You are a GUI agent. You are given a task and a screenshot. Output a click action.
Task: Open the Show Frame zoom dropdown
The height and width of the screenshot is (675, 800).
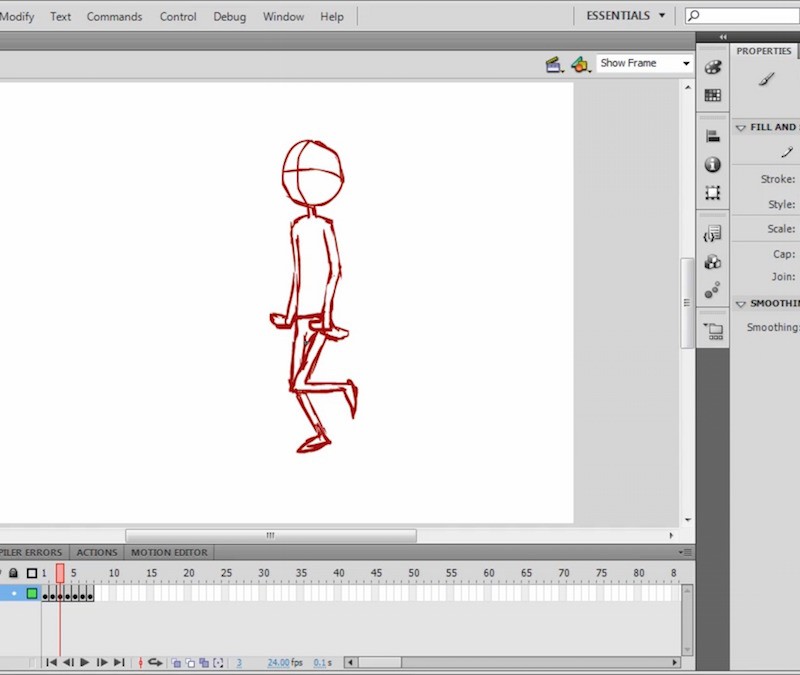pos(684,63)
